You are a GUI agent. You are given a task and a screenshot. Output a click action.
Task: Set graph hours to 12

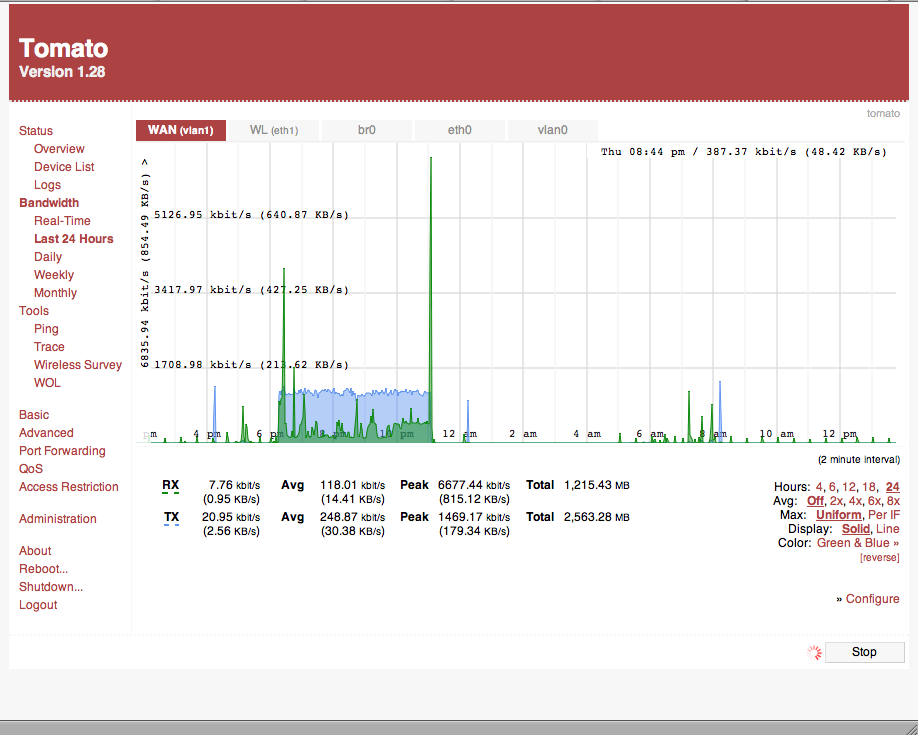click(849, 487)
